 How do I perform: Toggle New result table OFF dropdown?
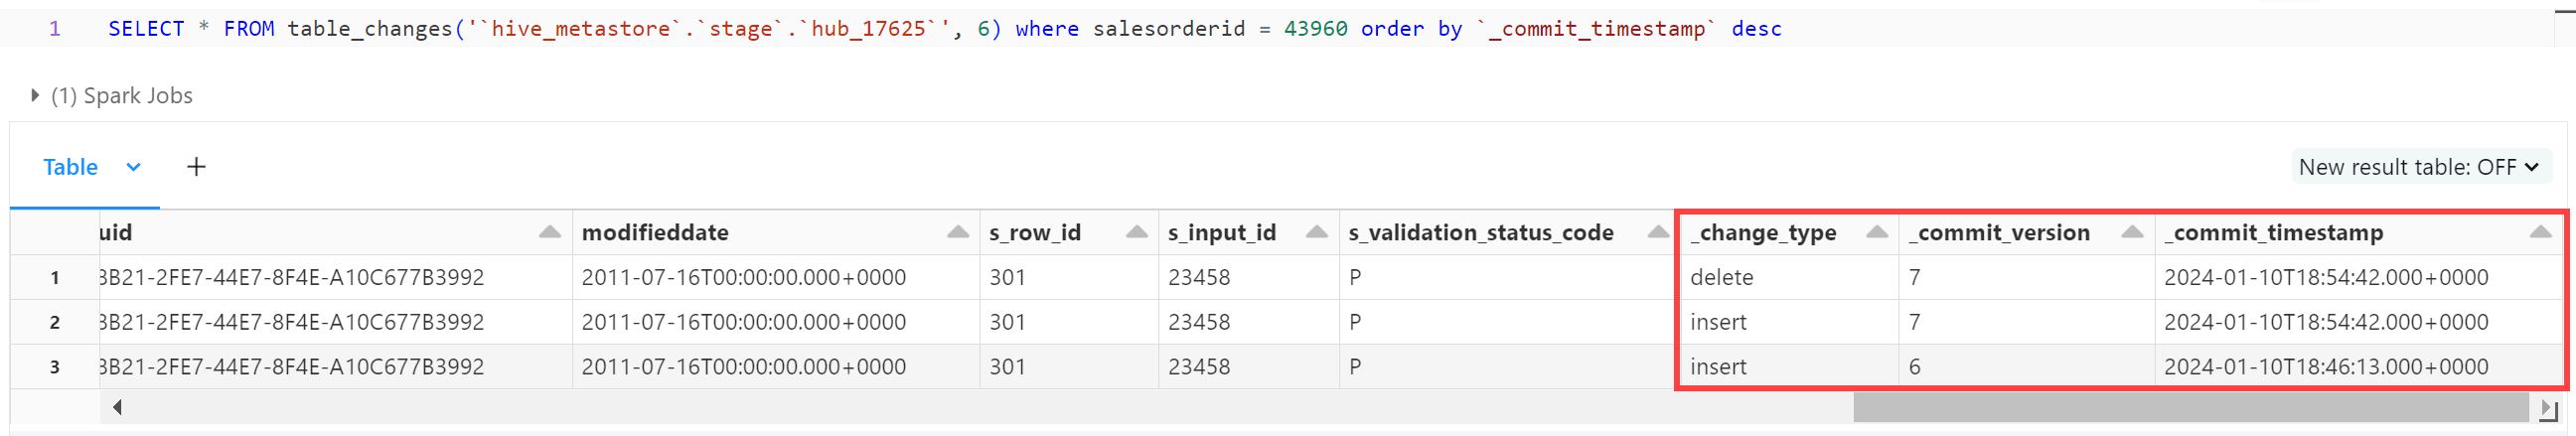(x=2420, y=167)
